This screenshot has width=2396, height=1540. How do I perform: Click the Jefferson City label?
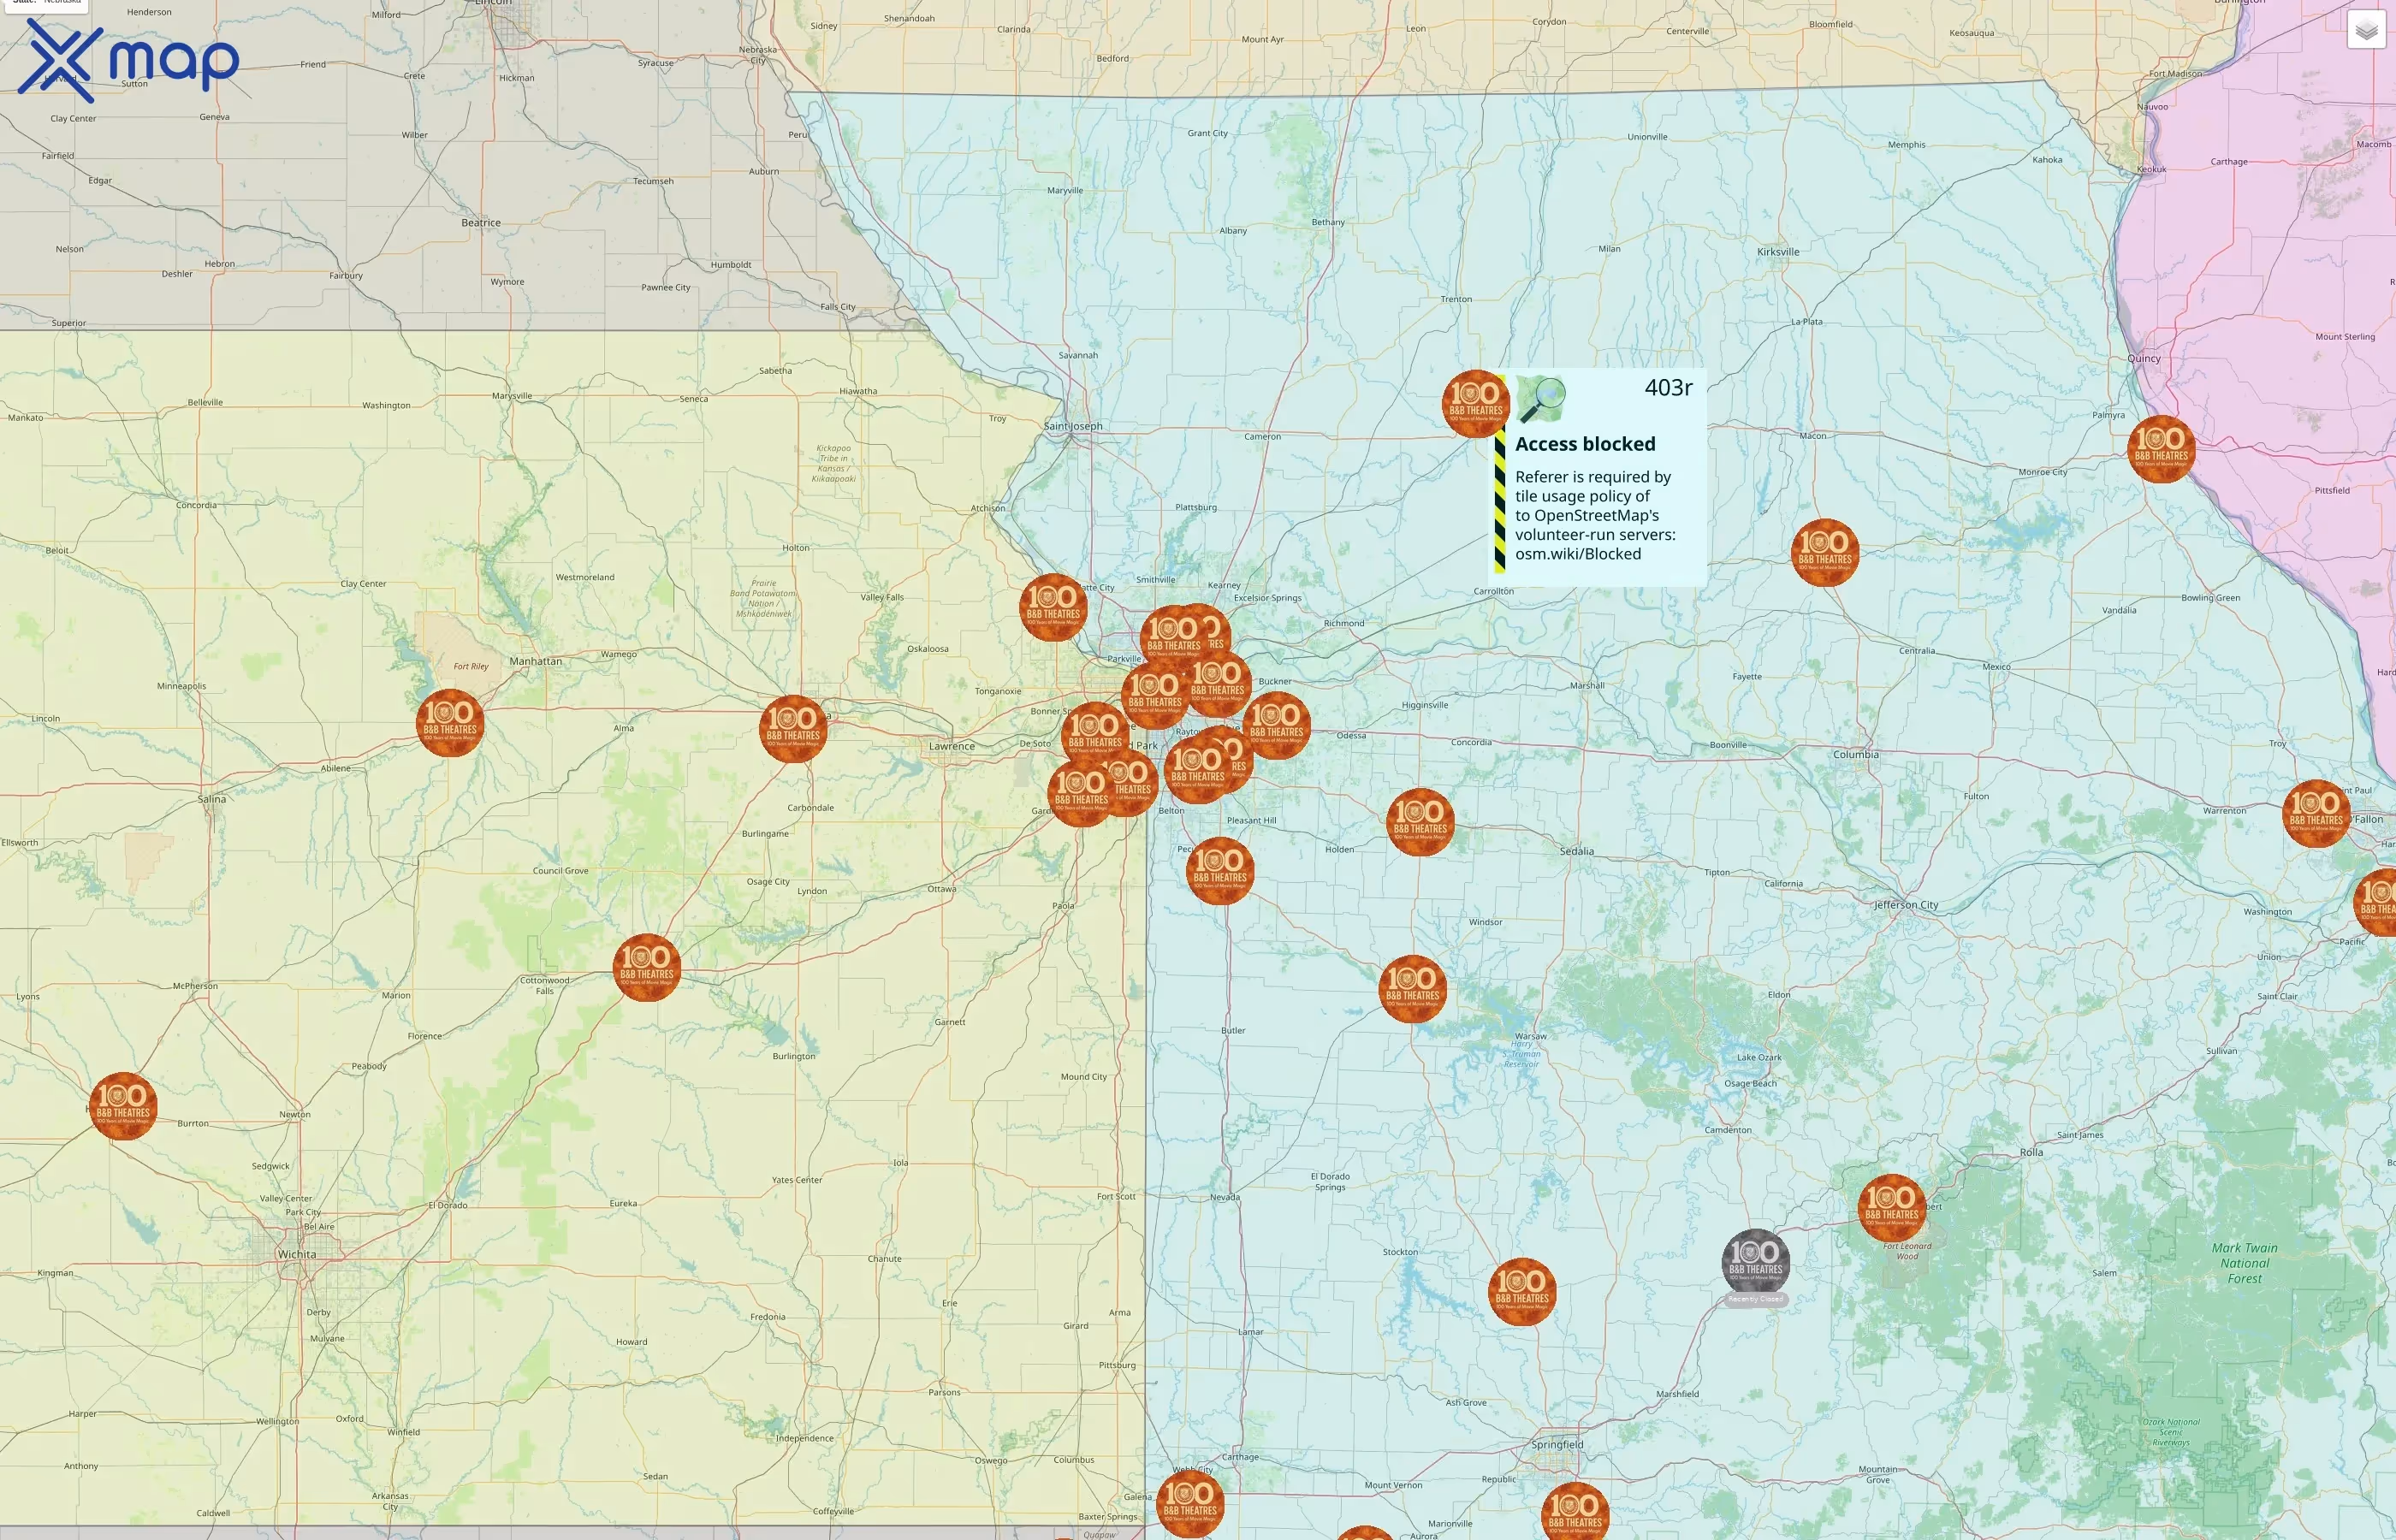1906,905
